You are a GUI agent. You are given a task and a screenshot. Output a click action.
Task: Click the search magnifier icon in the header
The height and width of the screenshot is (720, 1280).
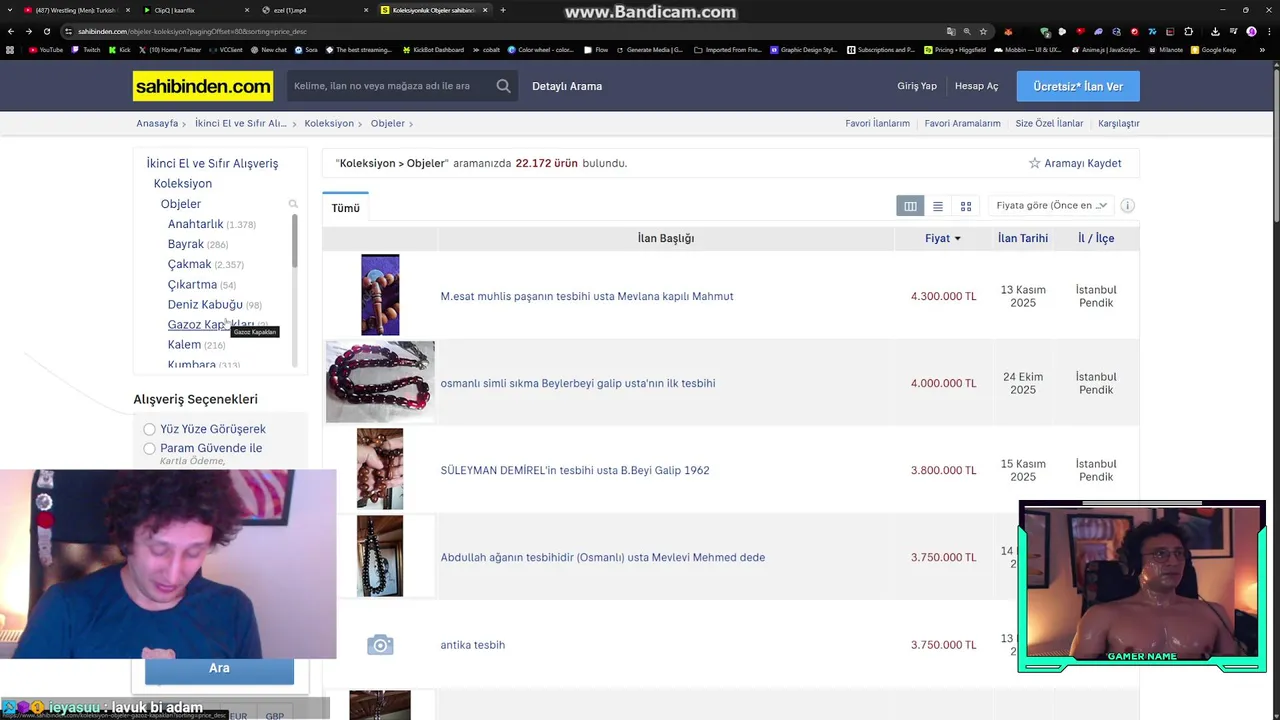pyautogui.click(x=504, y=86)
